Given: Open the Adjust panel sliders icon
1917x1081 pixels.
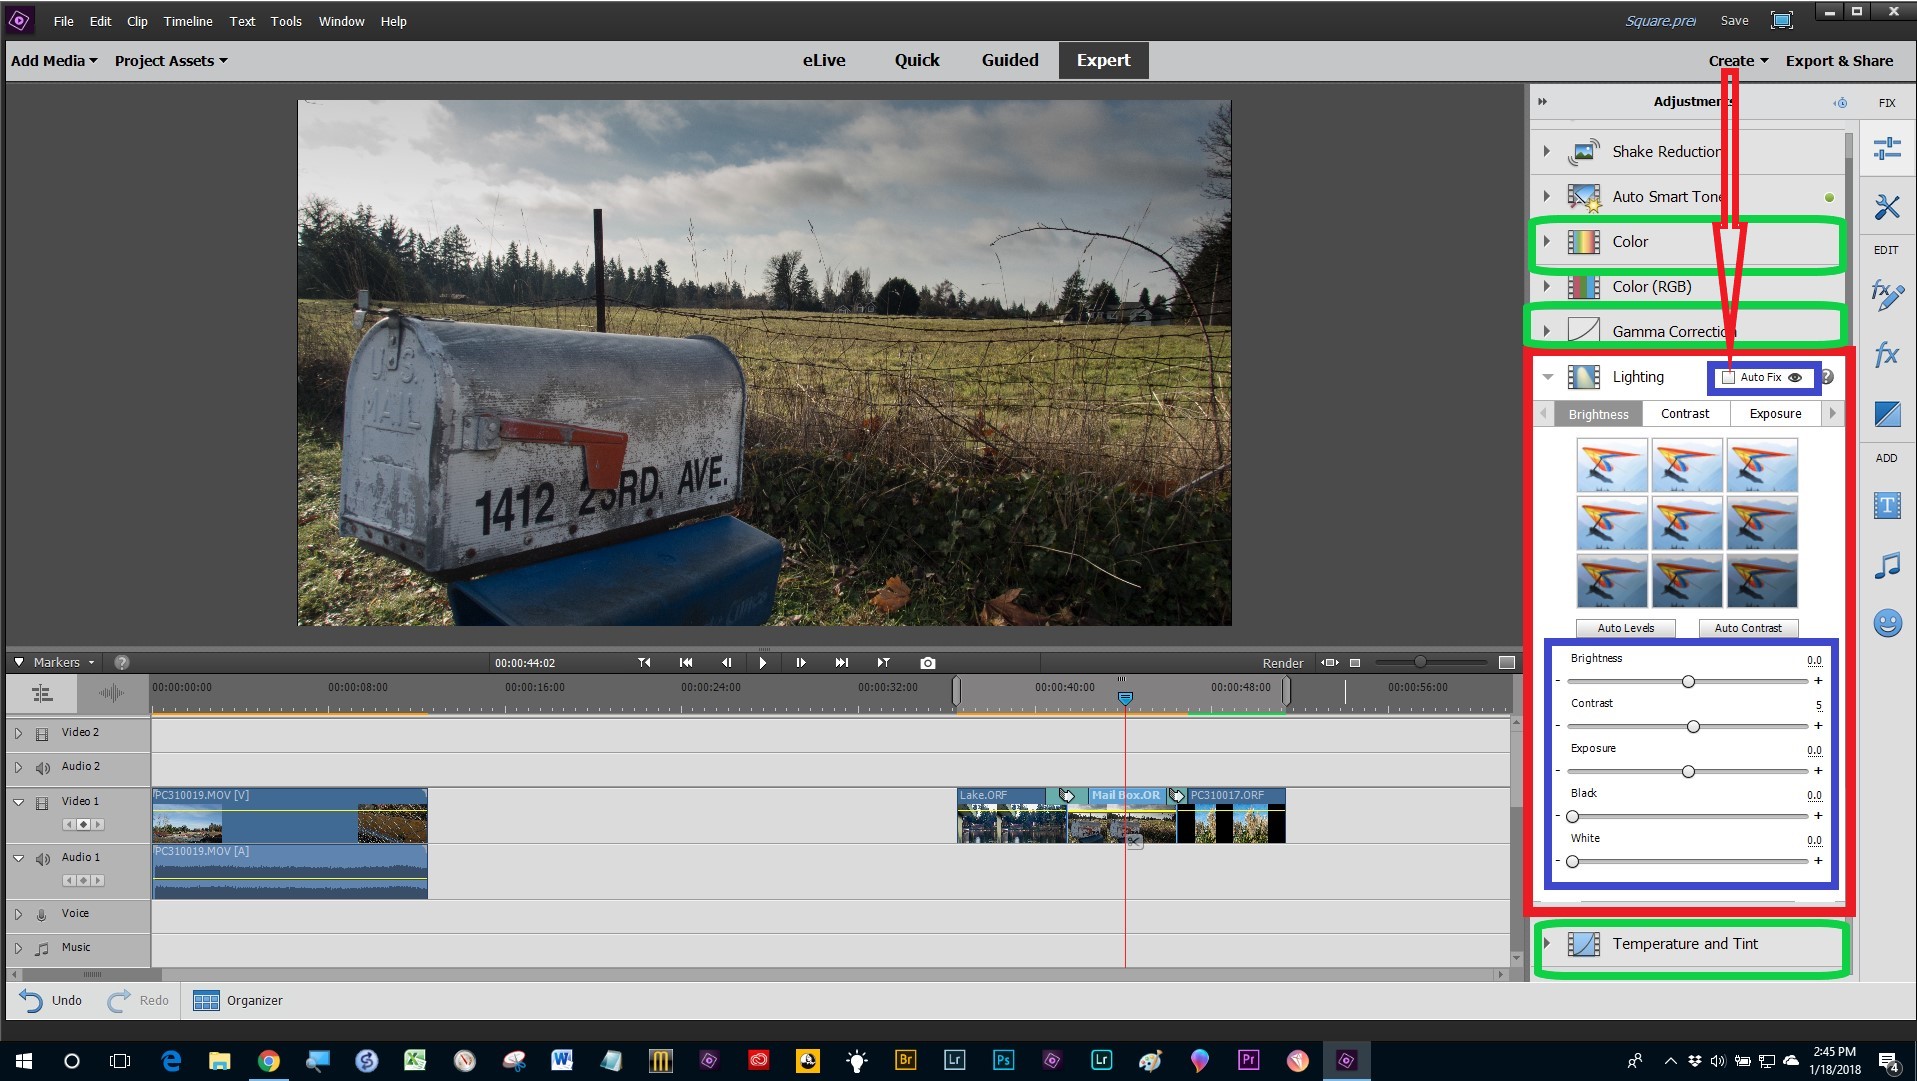Looking at the screenshot, I should point(1886,149).
